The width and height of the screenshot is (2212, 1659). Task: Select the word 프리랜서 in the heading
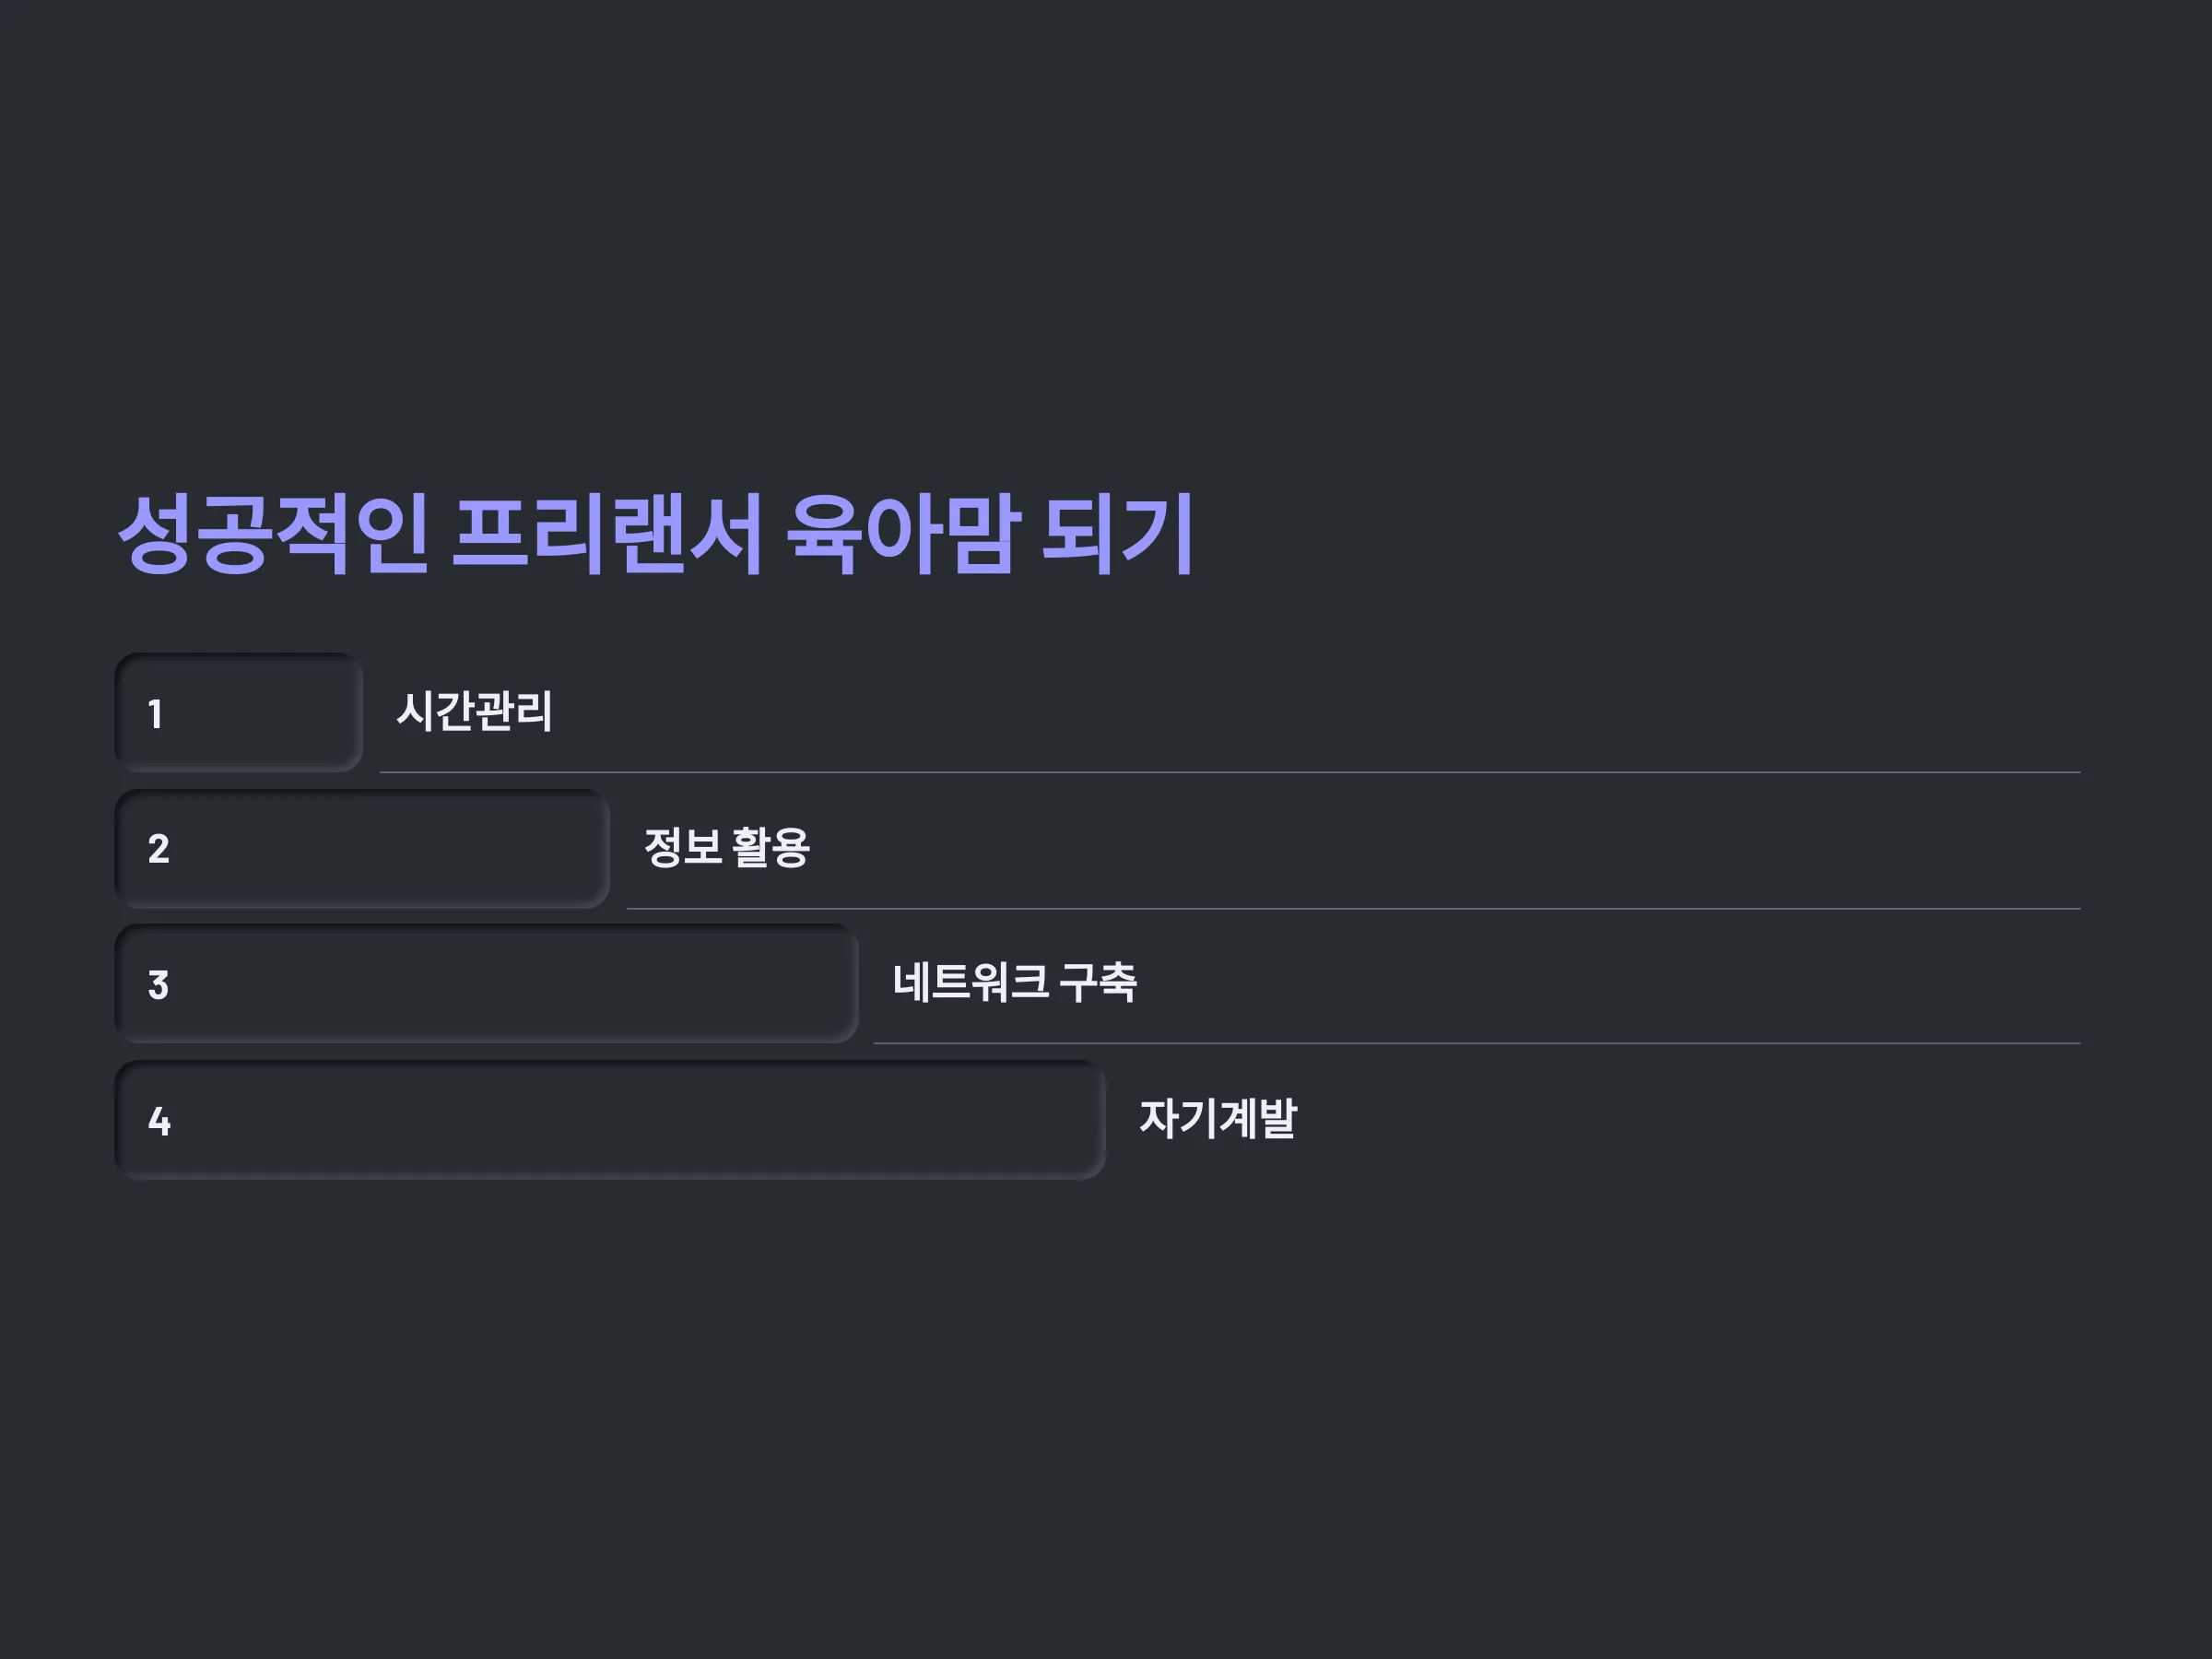tap(609, 533)
